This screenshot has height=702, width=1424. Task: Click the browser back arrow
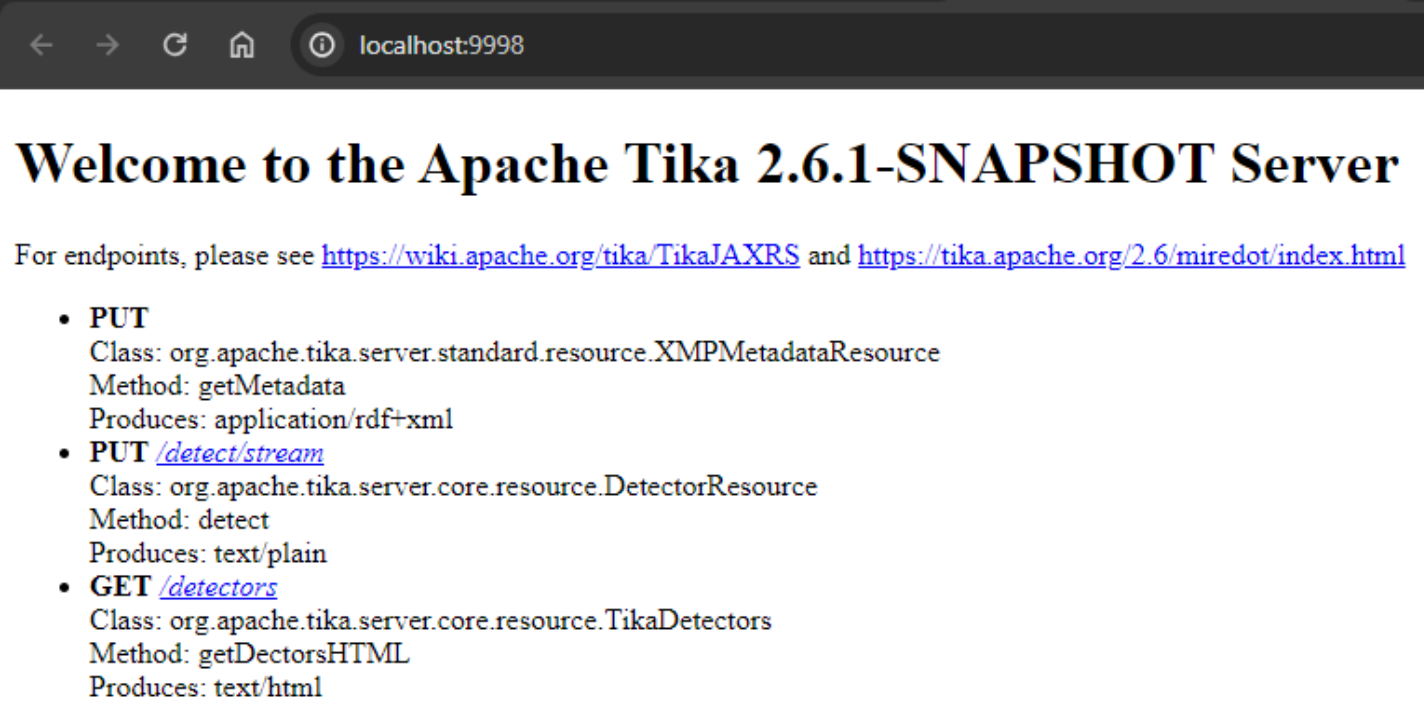[41, 45]
